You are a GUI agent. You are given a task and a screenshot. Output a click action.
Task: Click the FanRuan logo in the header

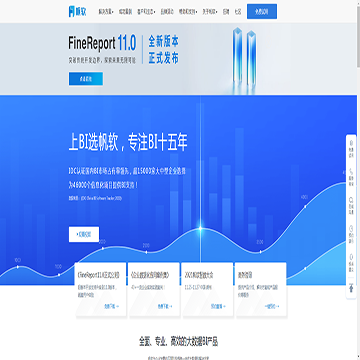[x=77, y=11]
